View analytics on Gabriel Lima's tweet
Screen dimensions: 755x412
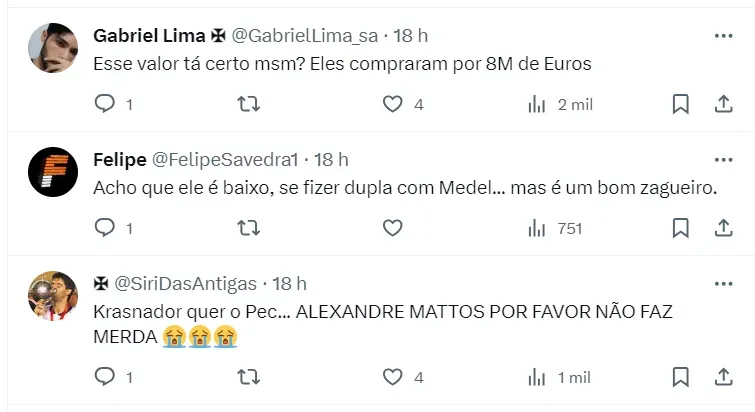[537, 104]
